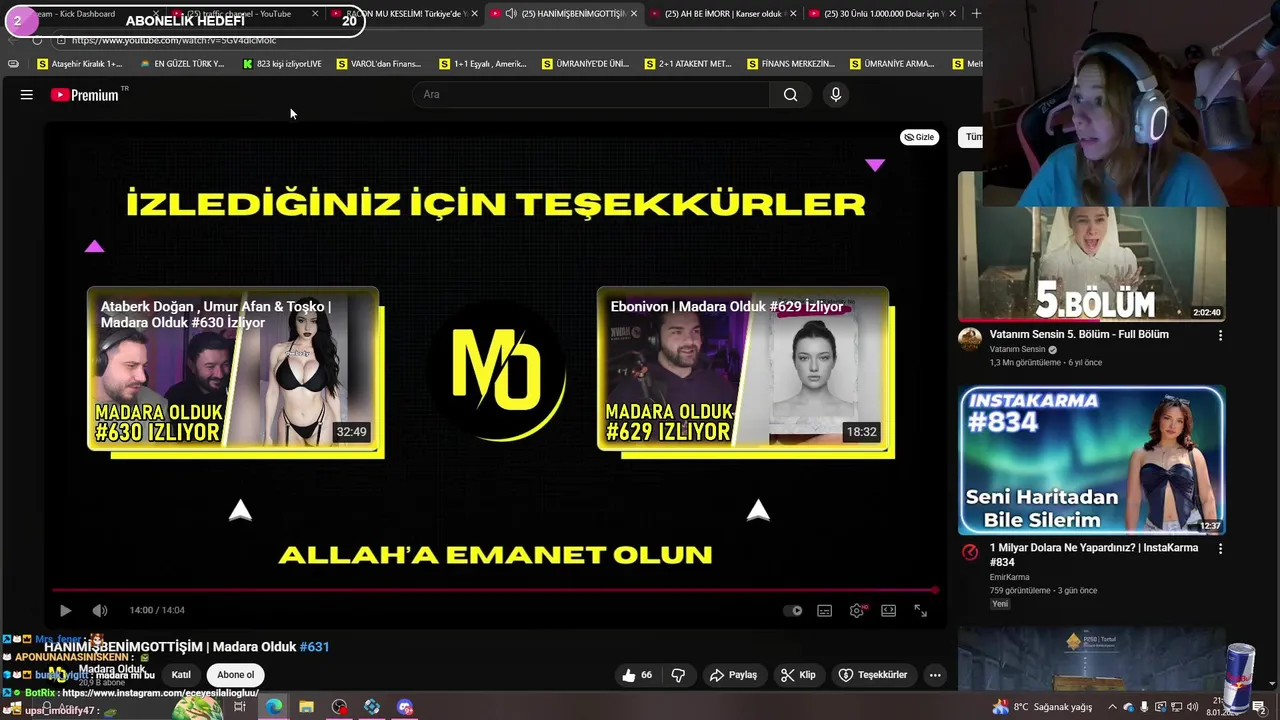Open the Task View taskbar icon
The height and width of the screenshot is (720, 1280).
pos(240,707)
